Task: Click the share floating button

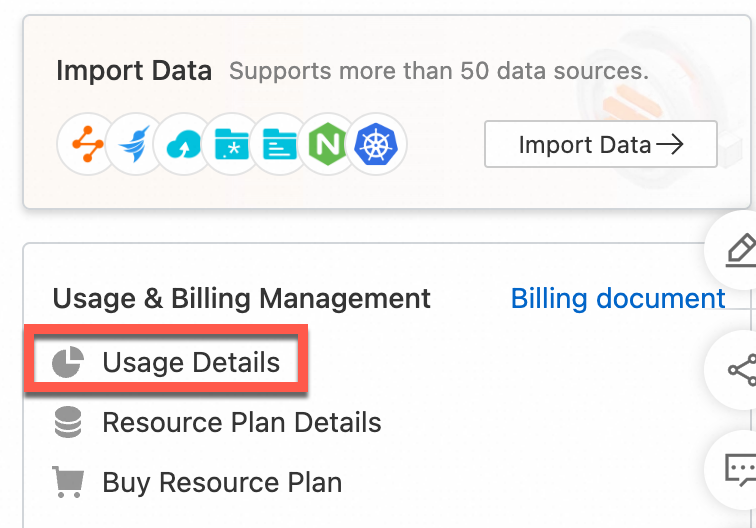Action: [x=740, y=370]
